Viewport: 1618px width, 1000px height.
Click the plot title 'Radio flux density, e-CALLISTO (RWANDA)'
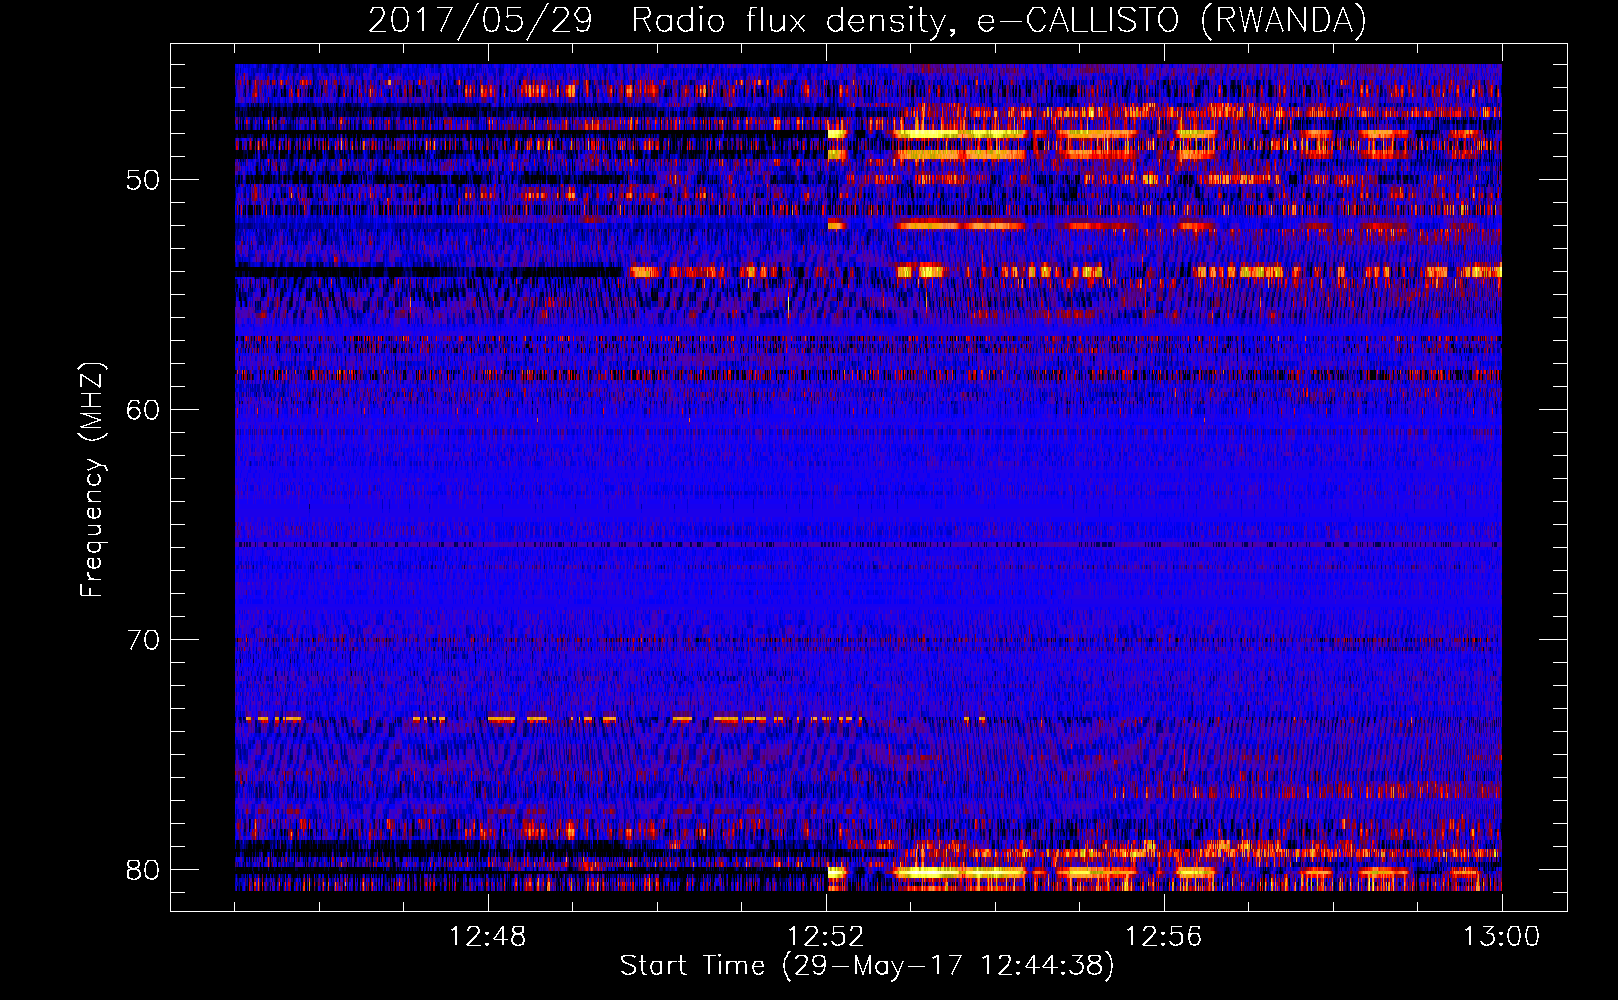coord(999,20)
